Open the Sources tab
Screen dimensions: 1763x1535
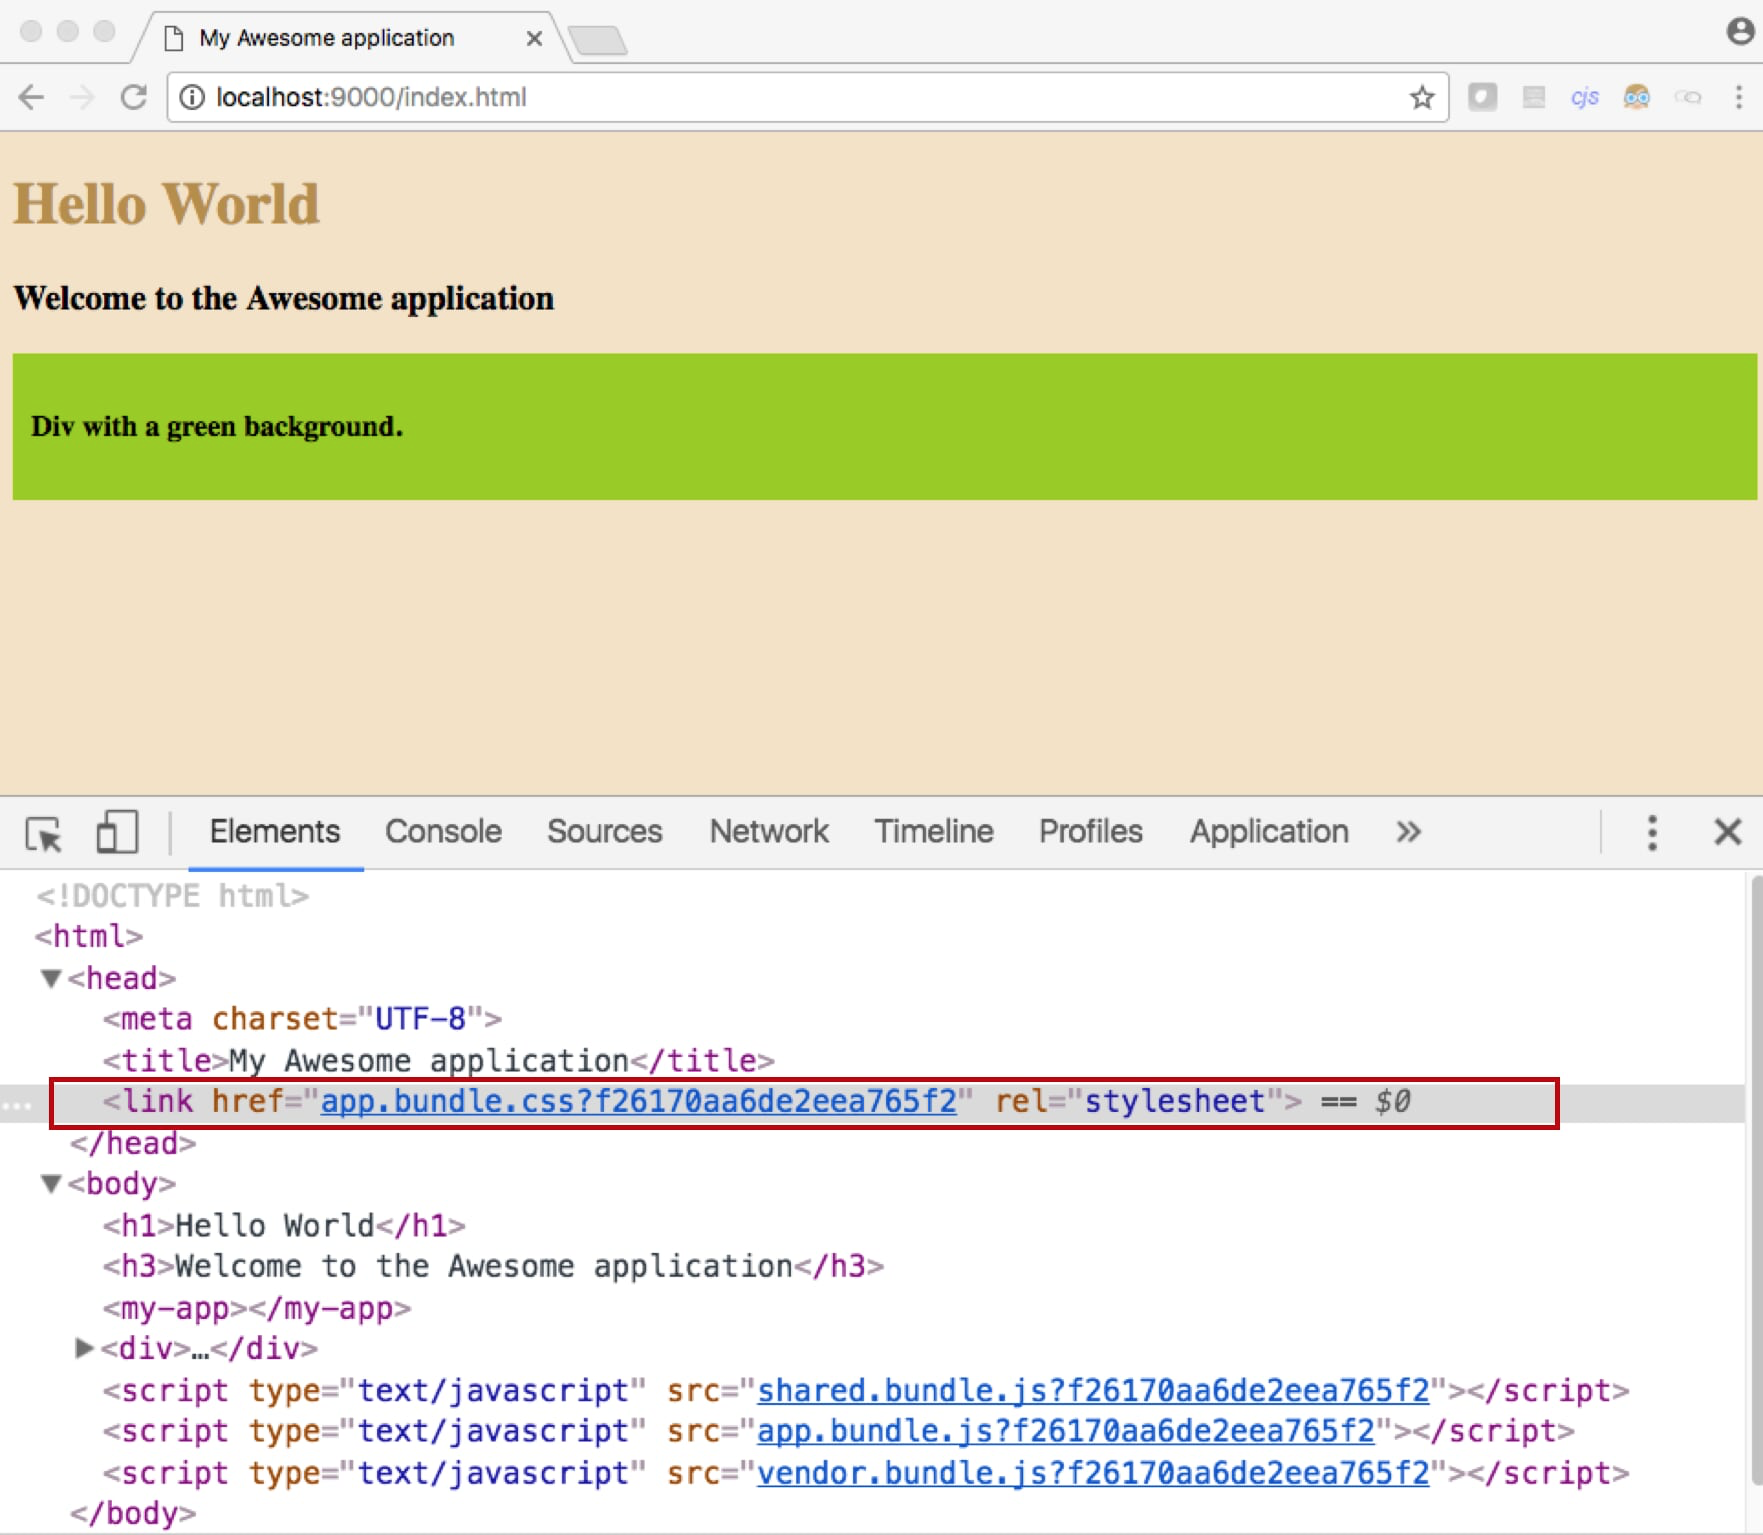coord(605,832)
